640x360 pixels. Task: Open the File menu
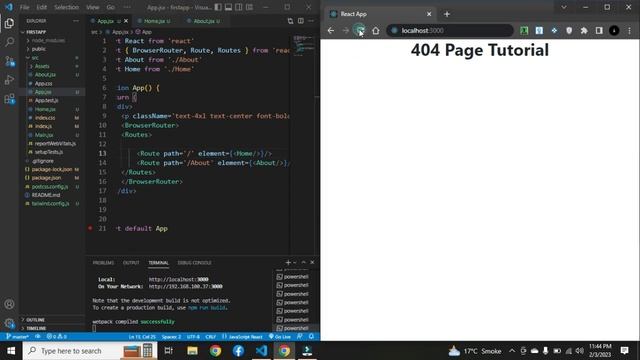point(24,7)
